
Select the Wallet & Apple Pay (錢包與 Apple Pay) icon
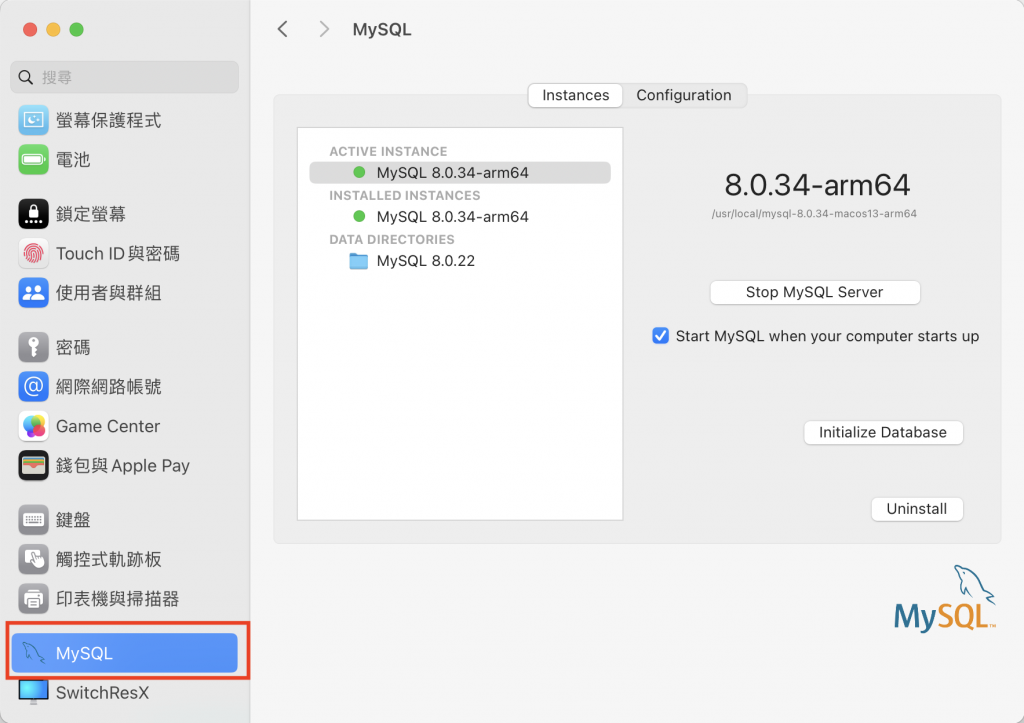(x=33, y=466)
